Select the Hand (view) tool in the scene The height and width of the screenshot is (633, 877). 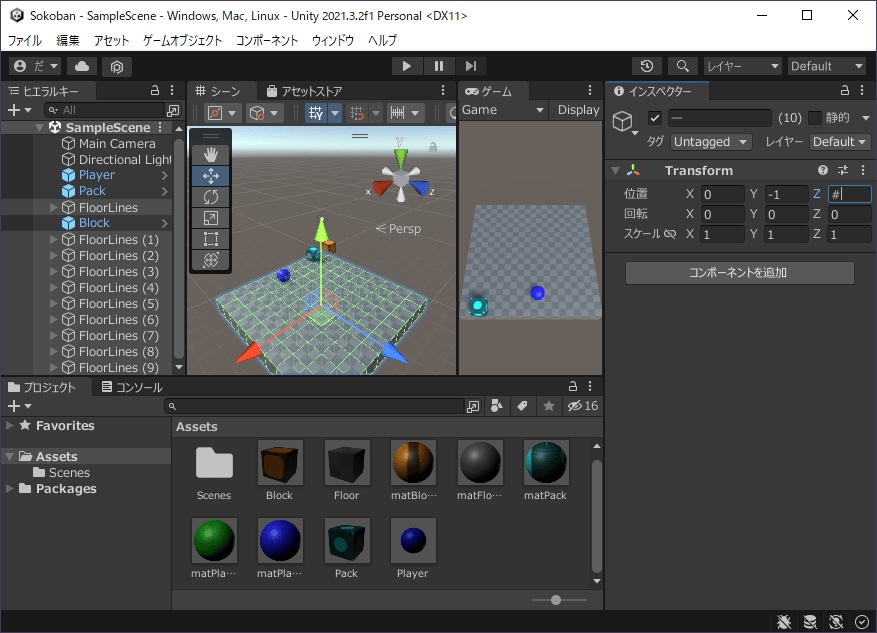[x=211, y=155]
